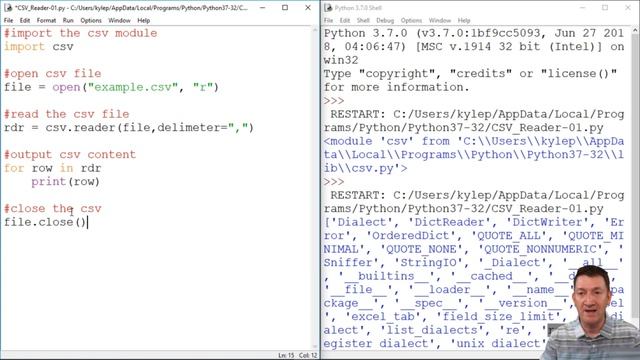Click the "<module 'csv' from" output line
Screen dimensions: 640x360
(474, 141)
